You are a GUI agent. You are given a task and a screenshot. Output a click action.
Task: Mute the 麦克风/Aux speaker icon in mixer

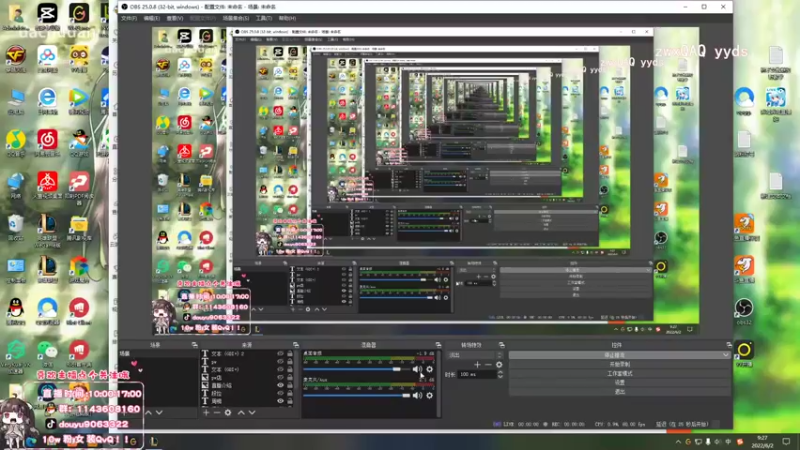[417, 395]
